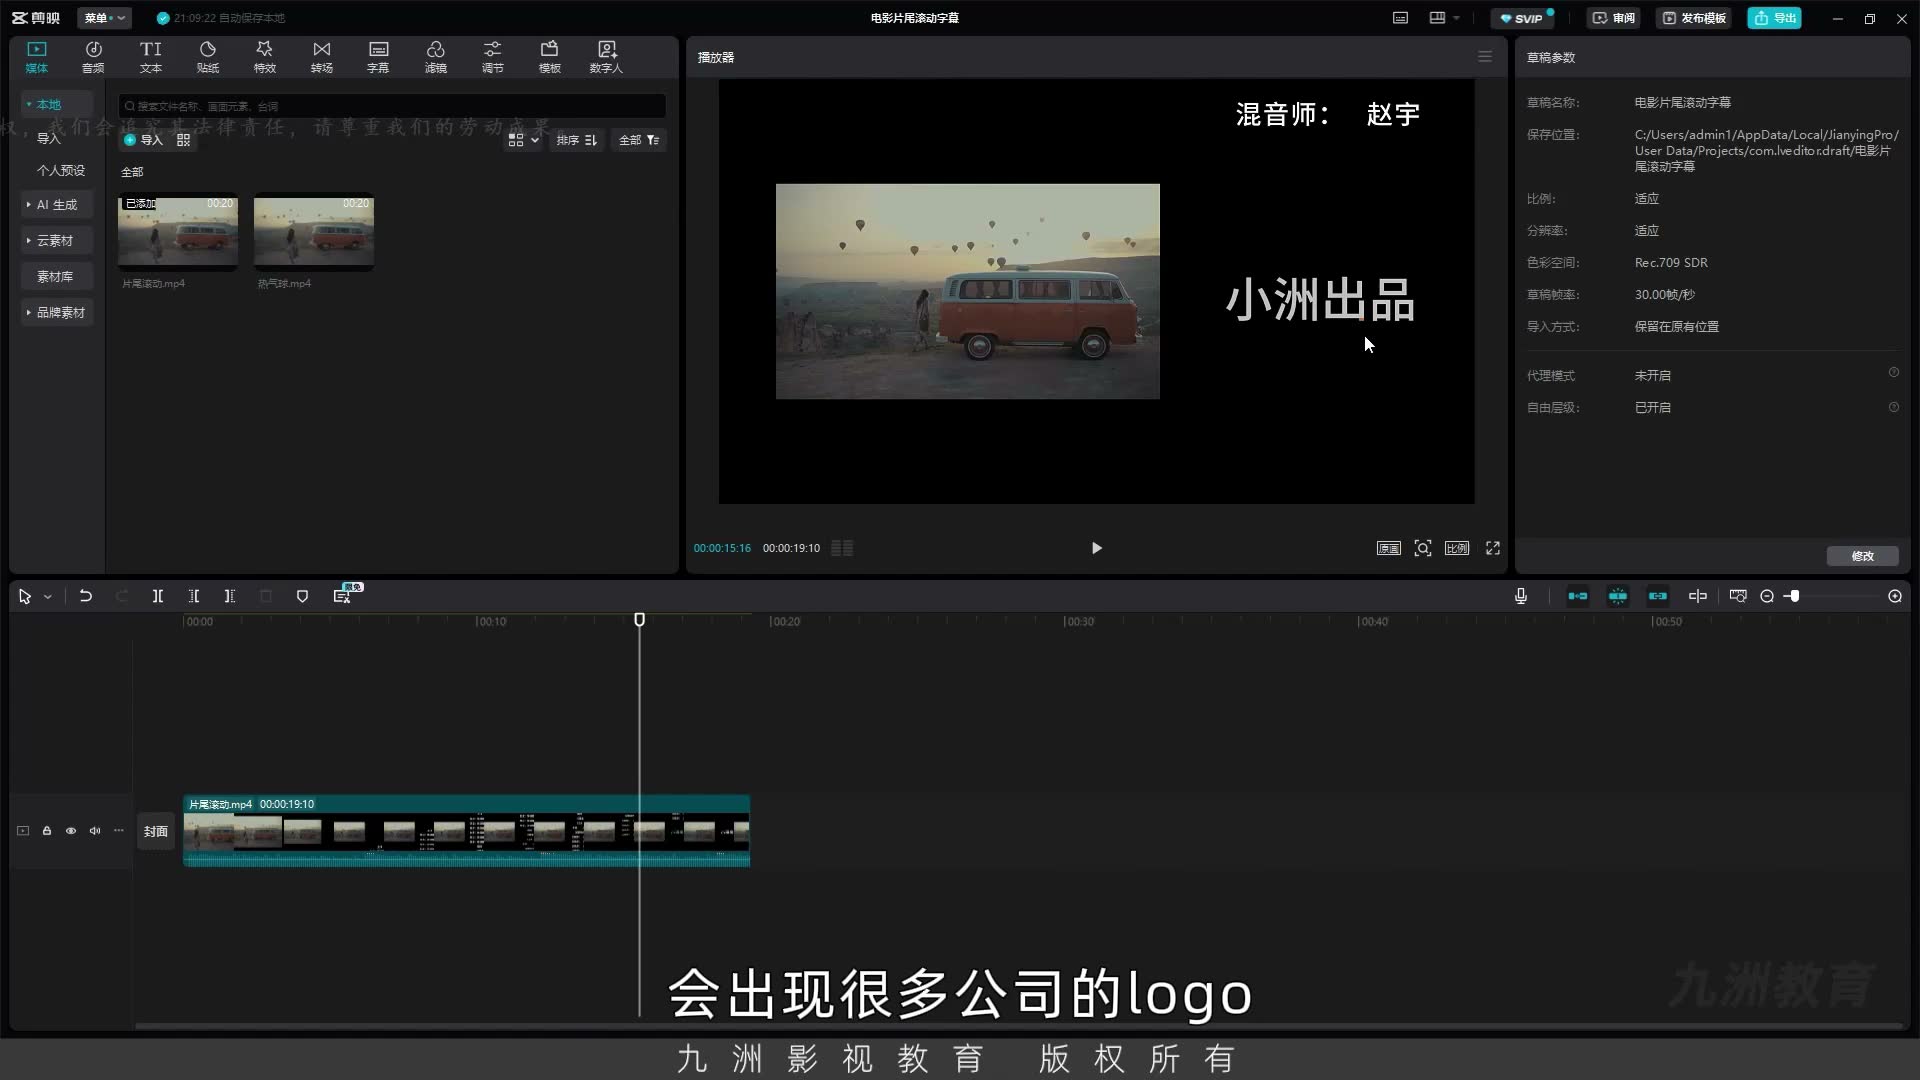The width and height of the screenshot is (1920, 1080).
Task: Click the 封面 cover button on track
Action: 156,831
